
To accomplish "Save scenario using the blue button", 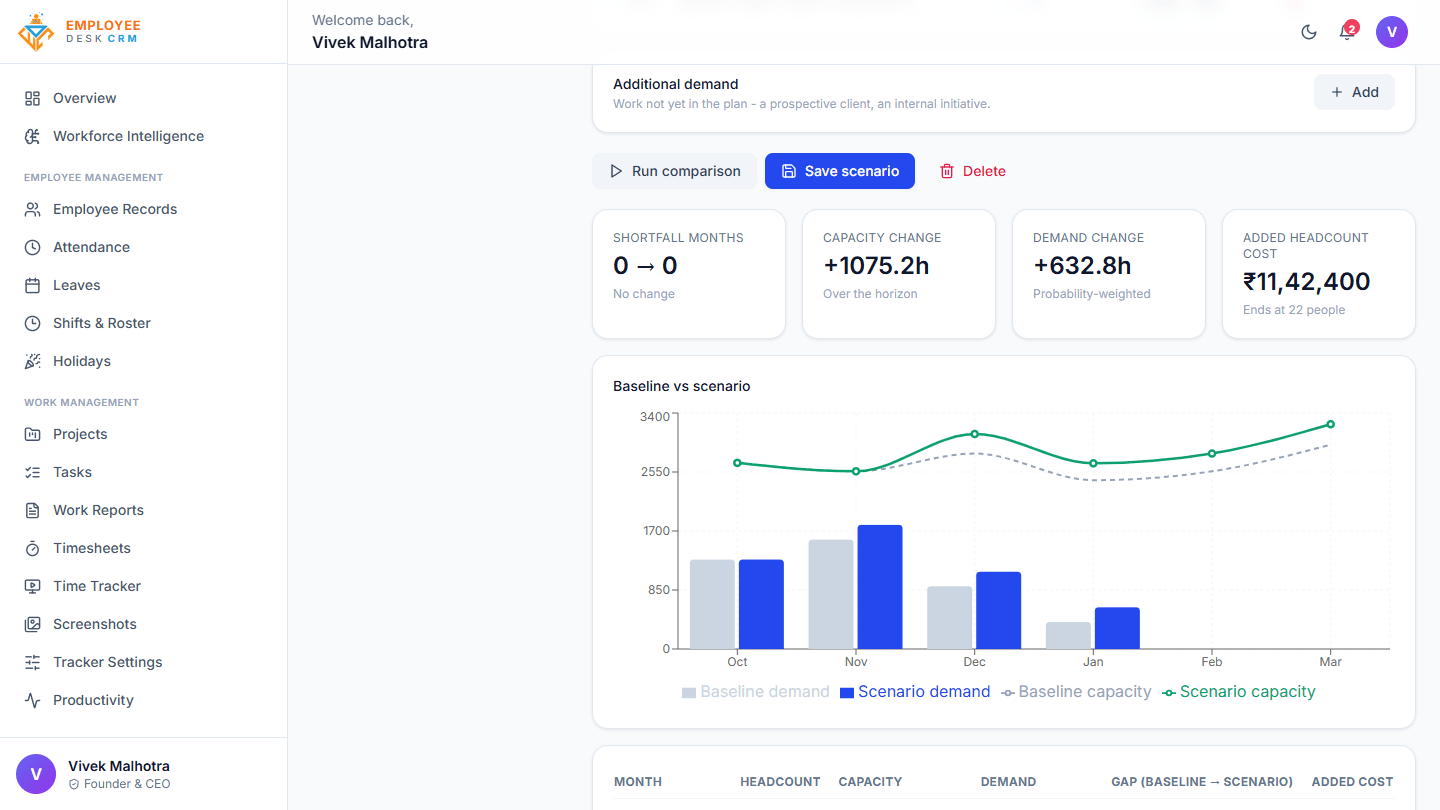I will [840, 171].
